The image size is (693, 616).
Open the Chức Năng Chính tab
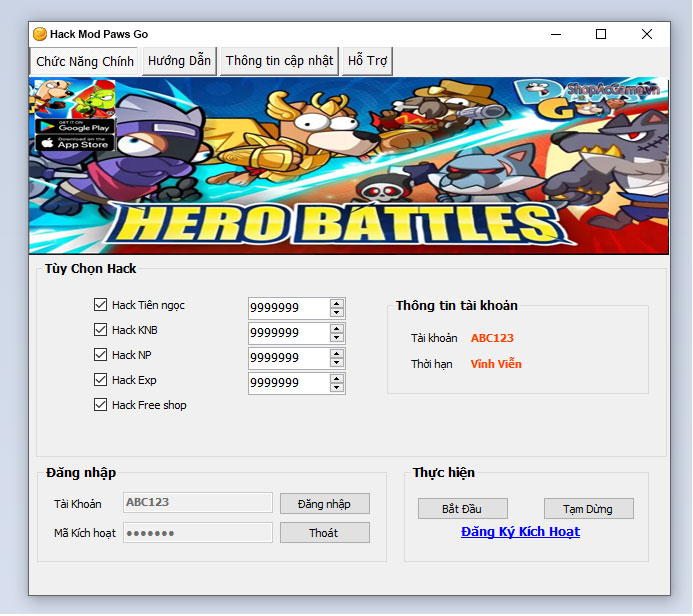(x=84, y=61)
